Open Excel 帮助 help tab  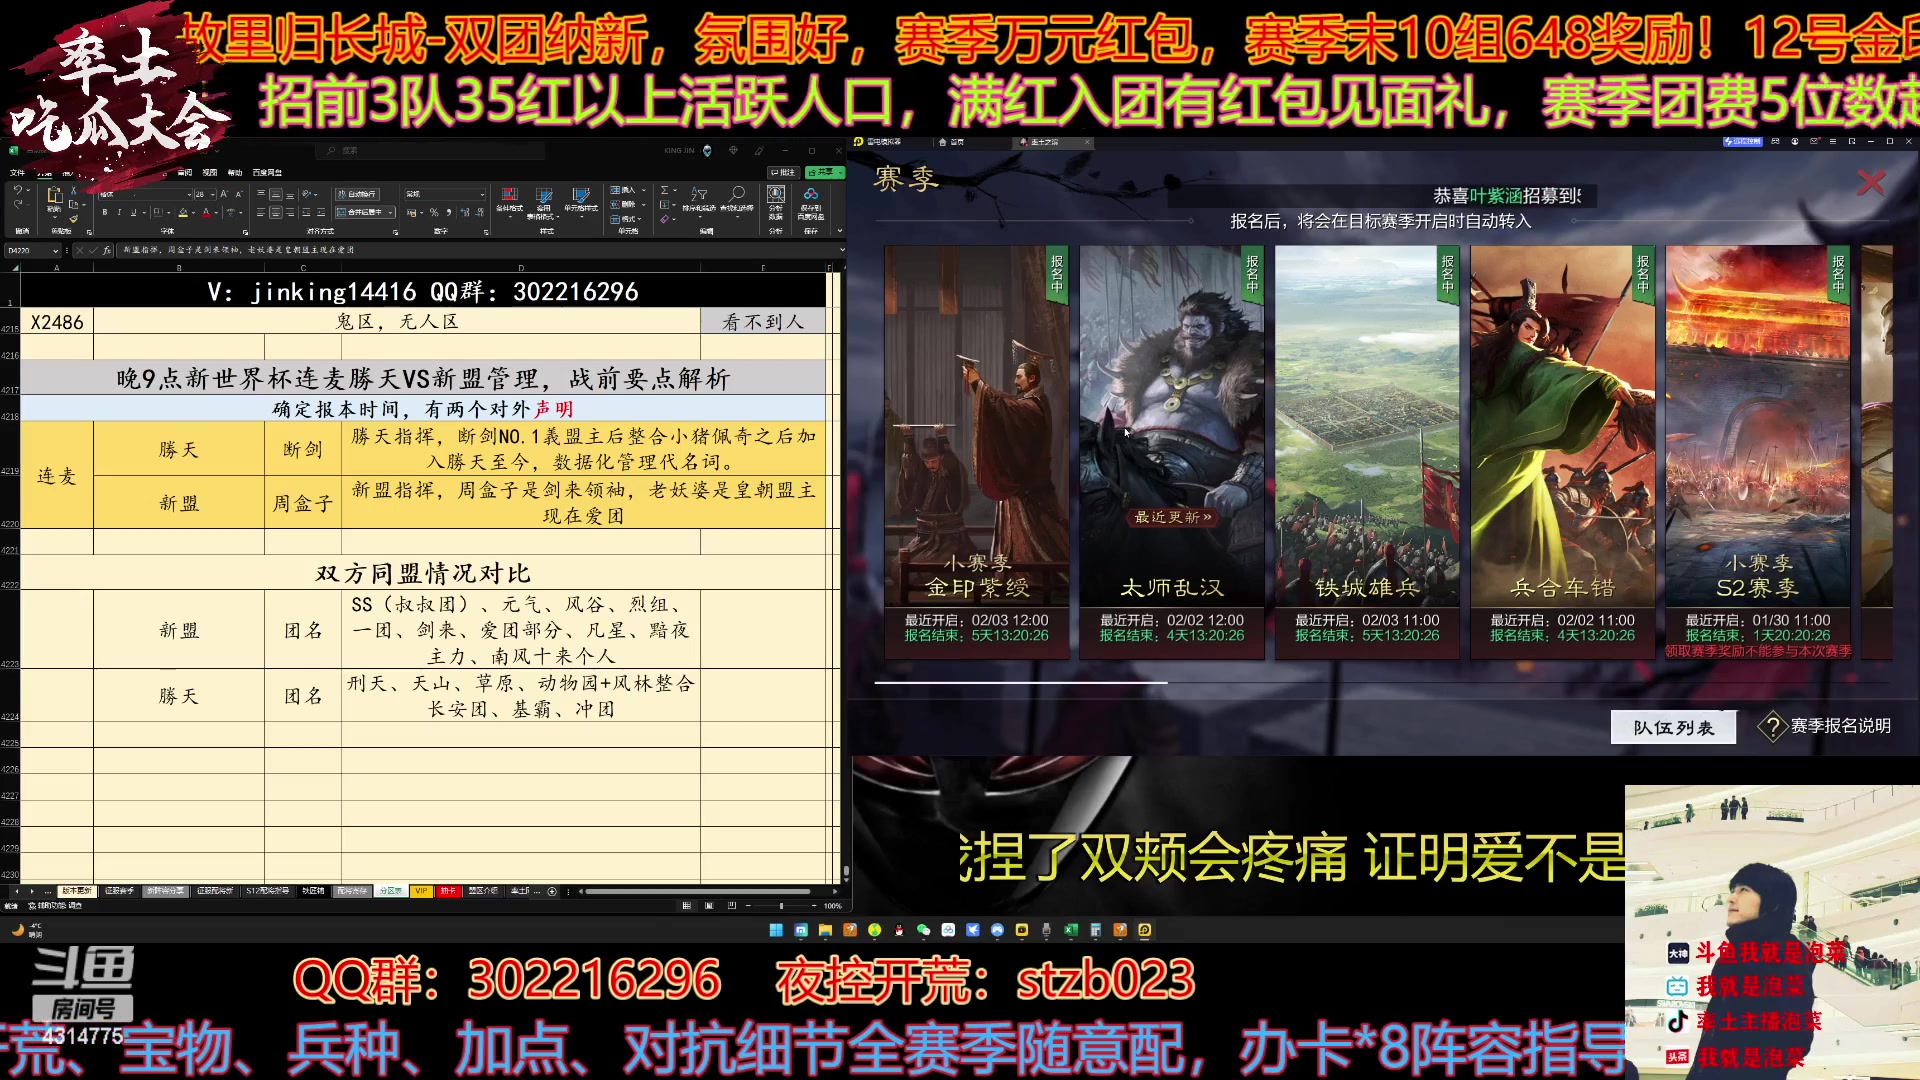(235, 173)
